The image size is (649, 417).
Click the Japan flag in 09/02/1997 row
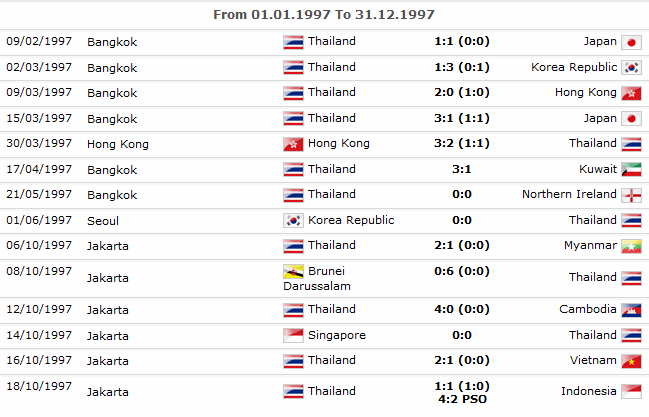[x=631, y=42]
